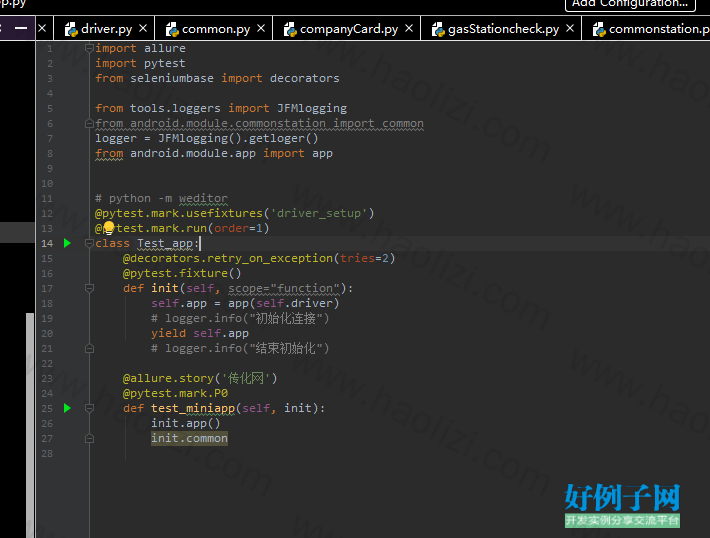Screen dimensions: 710x538
Task: Run class Test_app via gutter arrow
Action: click(67, 243)
